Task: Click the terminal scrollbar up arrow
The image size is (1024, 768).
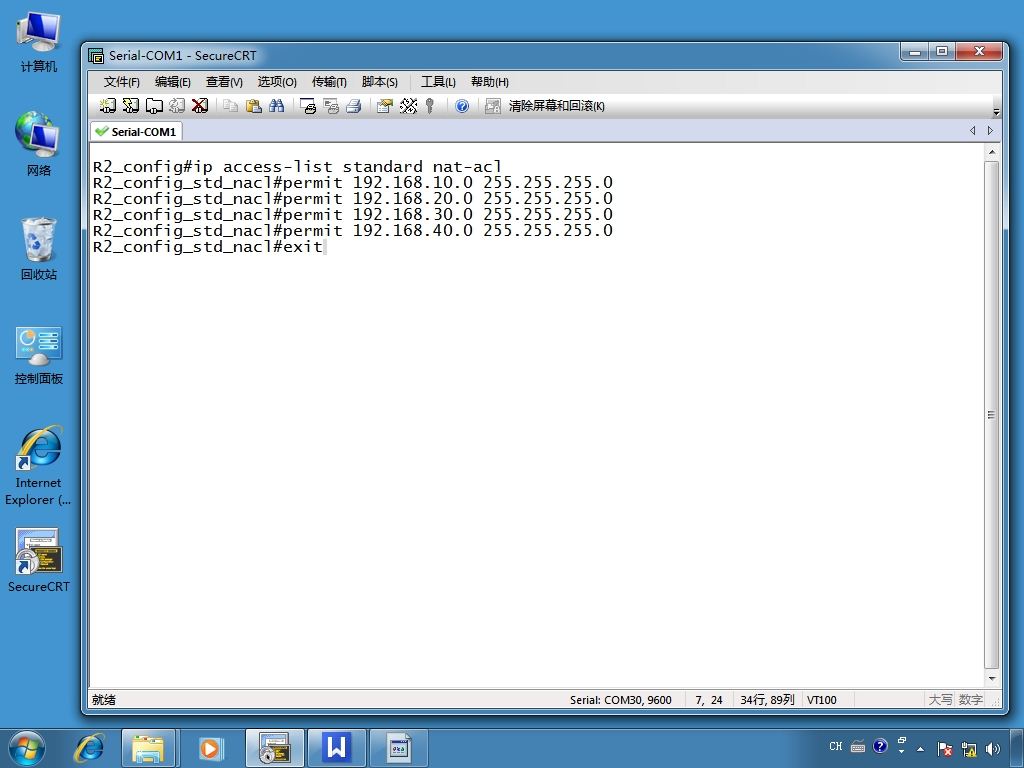Action: tap(991, 152)
